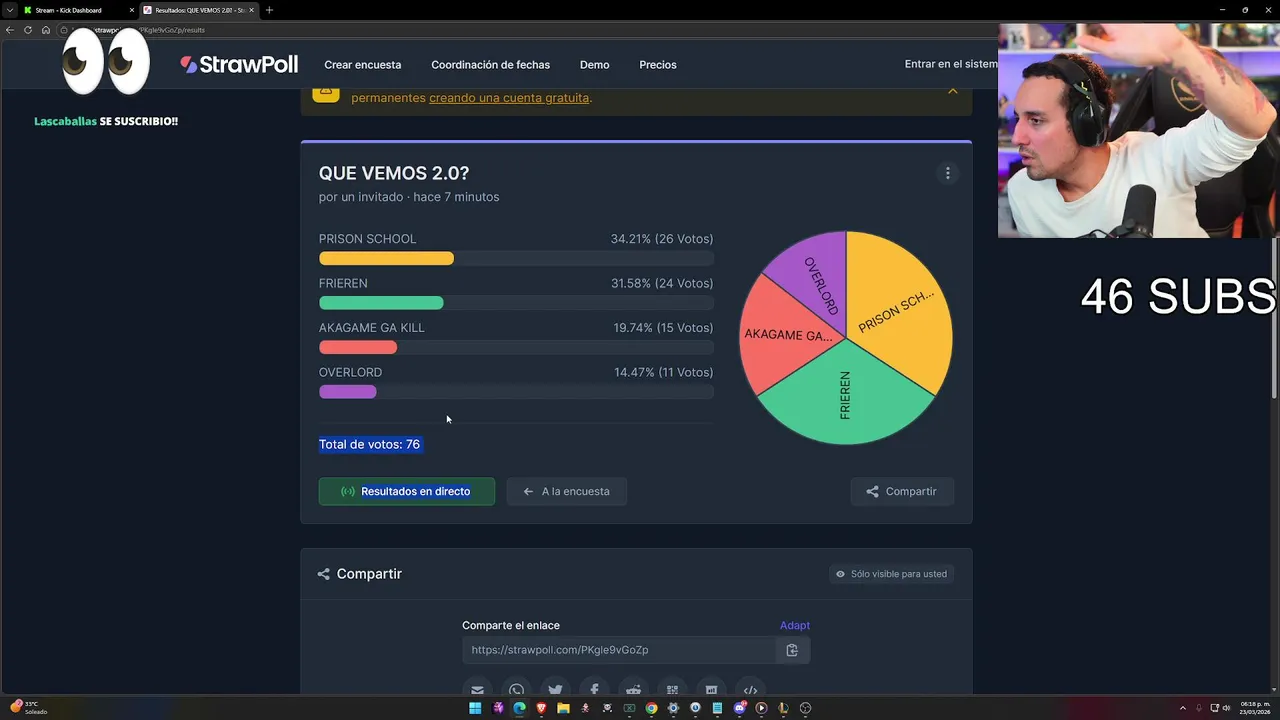Open the Windows Start menu
1280x720 pixels.
pos(475,708)
